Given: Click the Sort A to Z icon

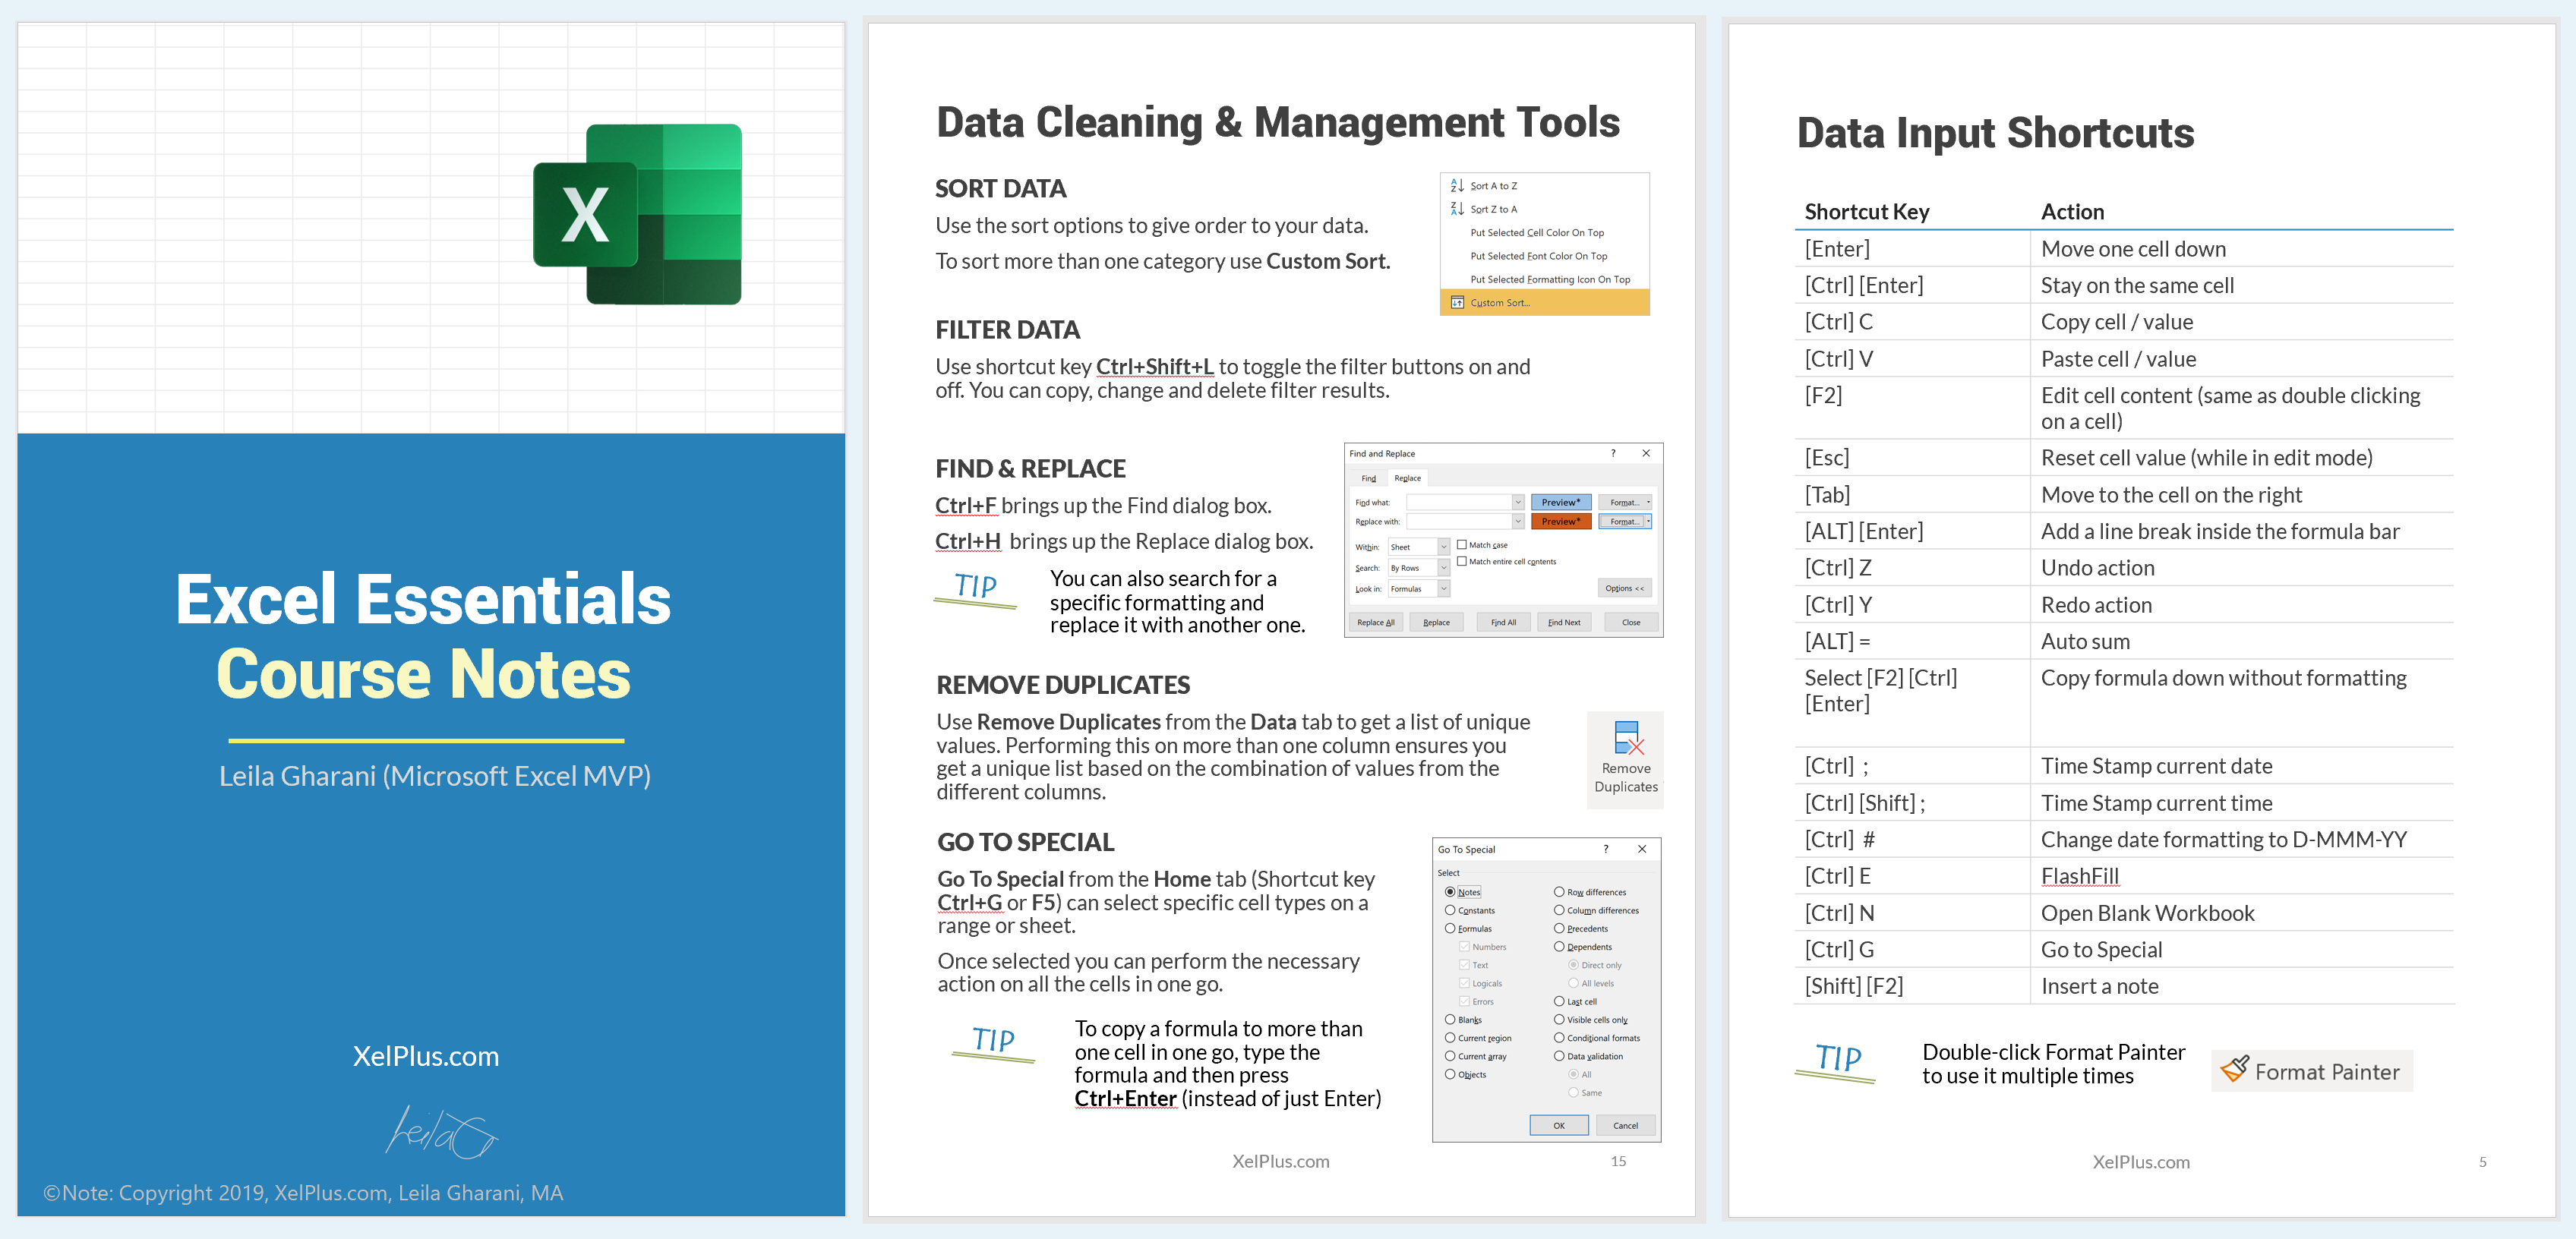Looking at the screenshot, I should tap(1457, 186).
